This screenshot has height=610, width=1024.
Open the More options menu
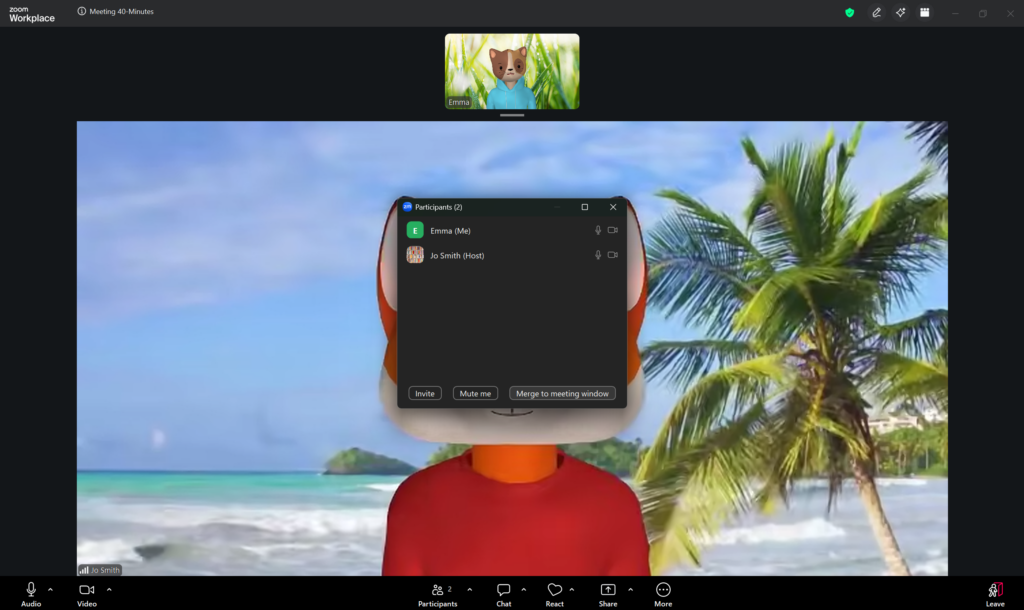tap(663, 594)
